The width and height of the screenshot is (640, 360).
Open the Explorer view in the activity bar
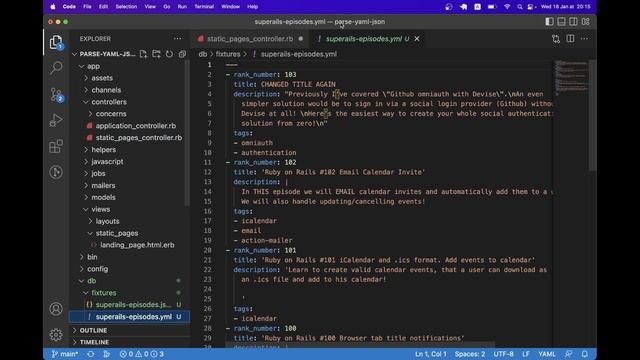pos(56,42)
